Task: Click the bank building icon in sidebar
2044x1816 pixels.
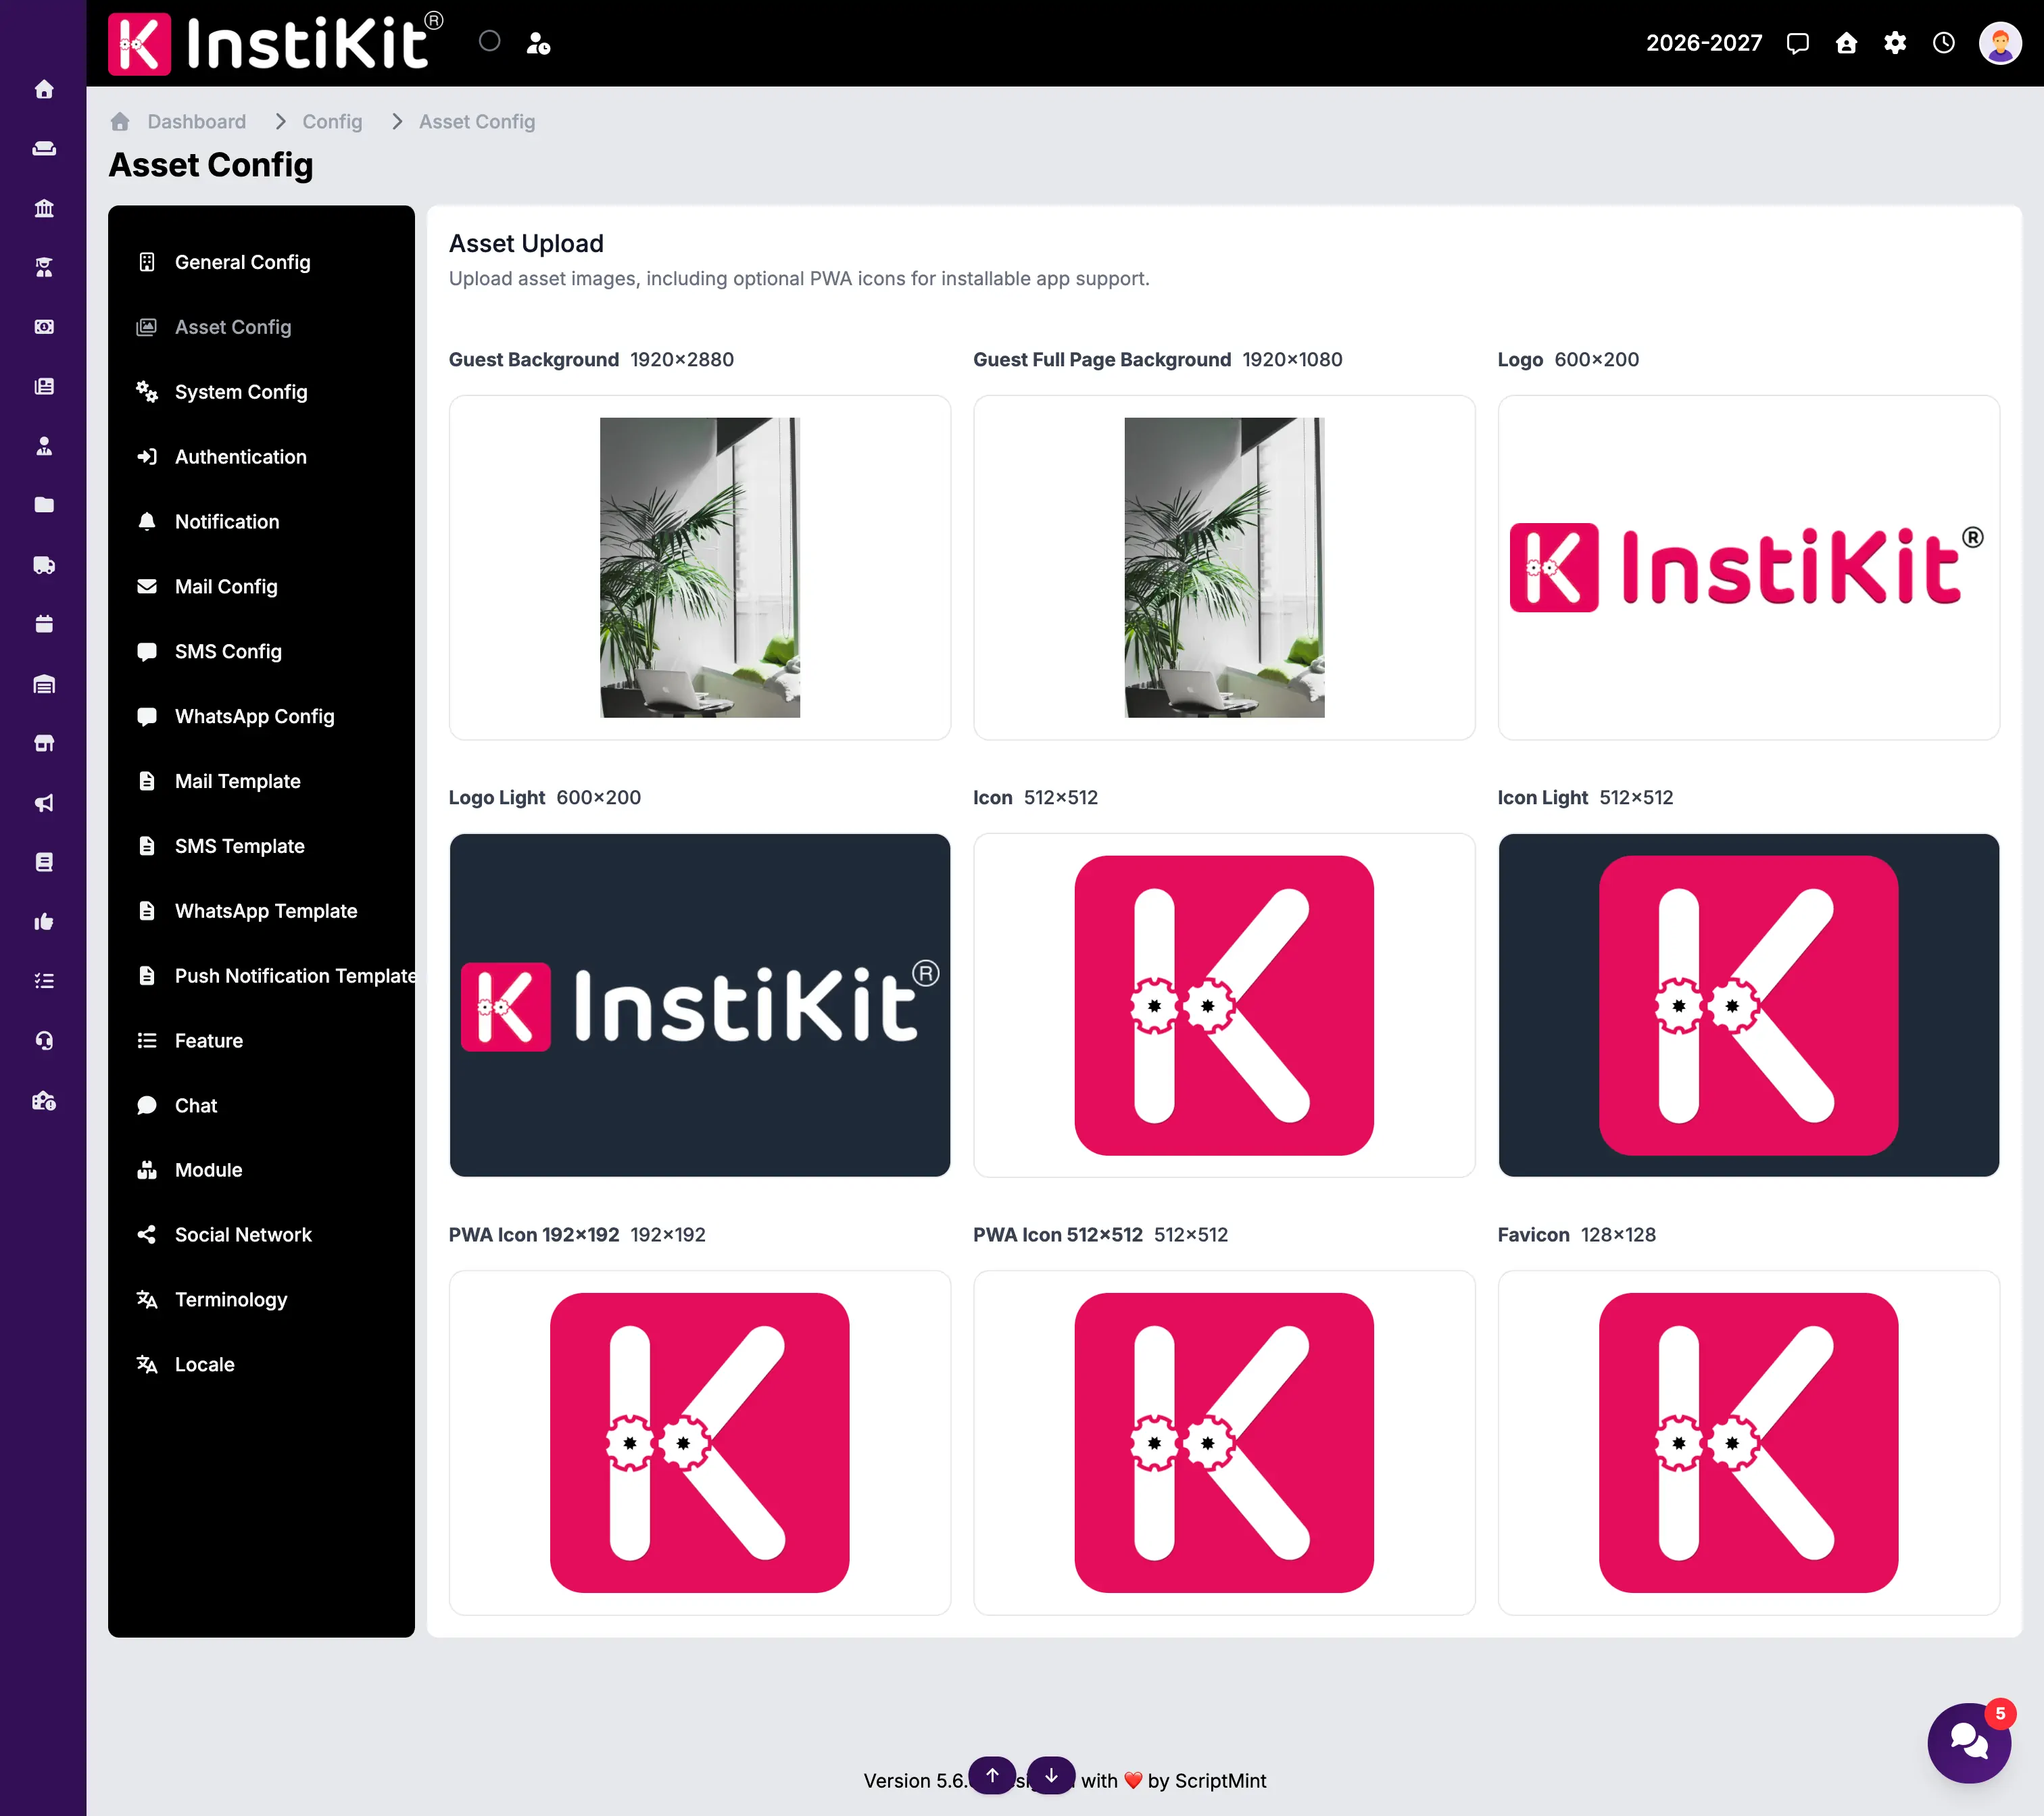Action: (x=44, y=208)
